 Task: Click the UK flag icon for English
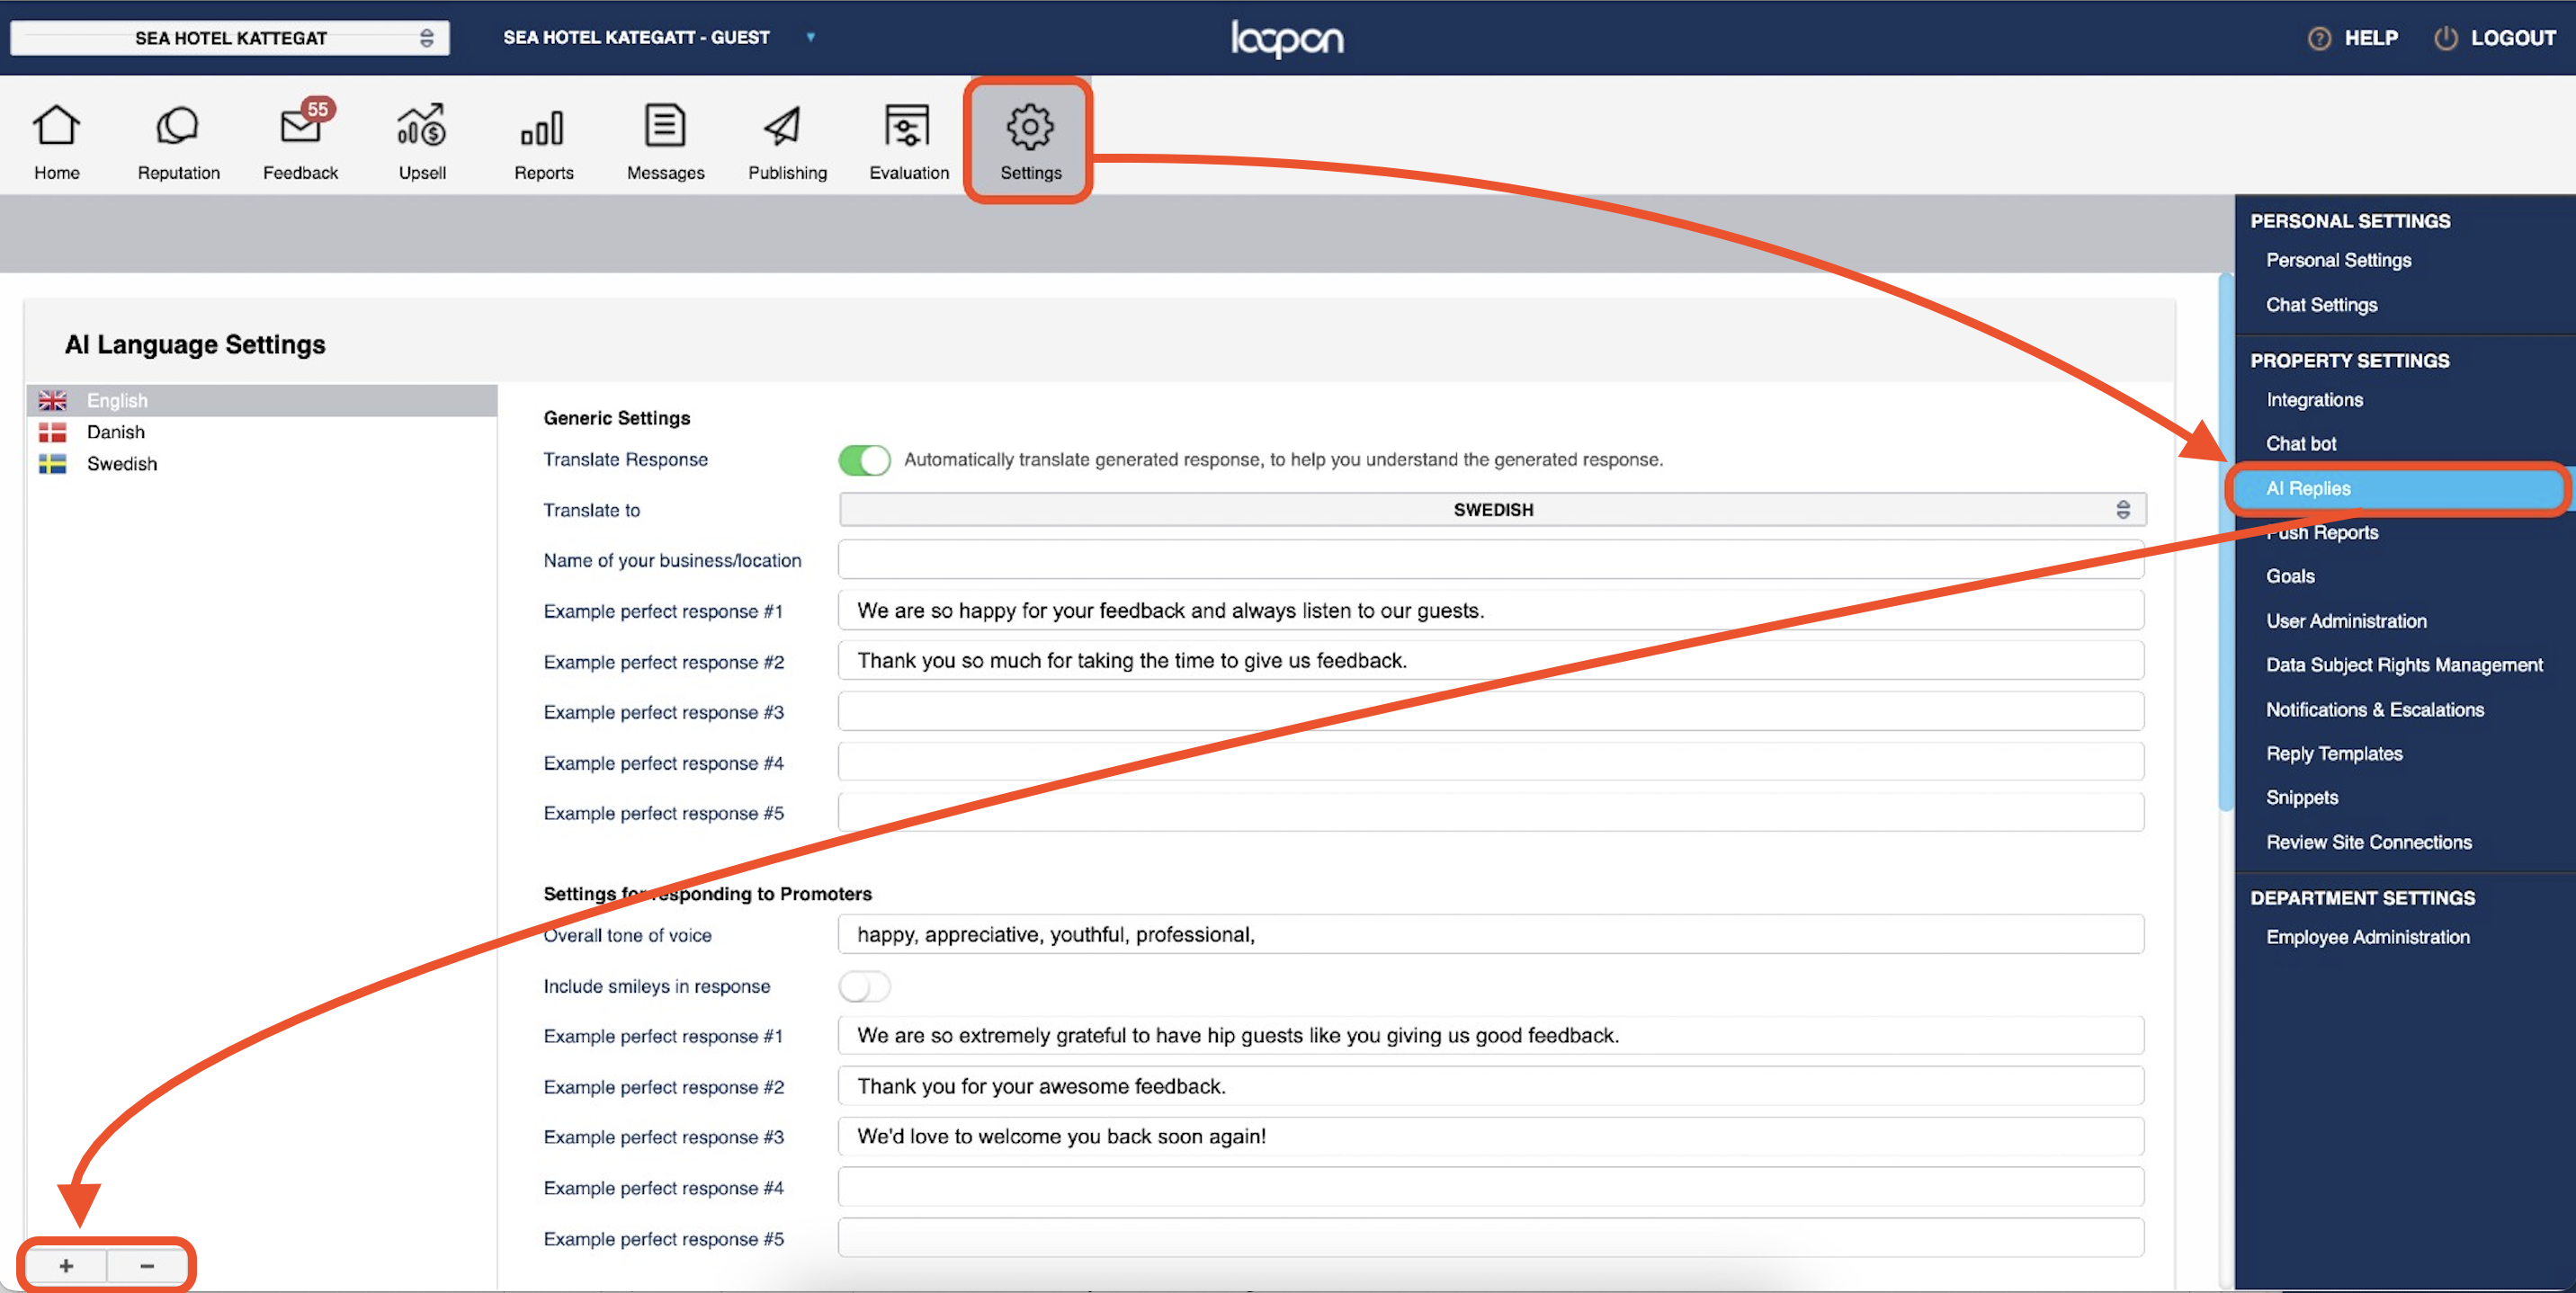point(52,400)
